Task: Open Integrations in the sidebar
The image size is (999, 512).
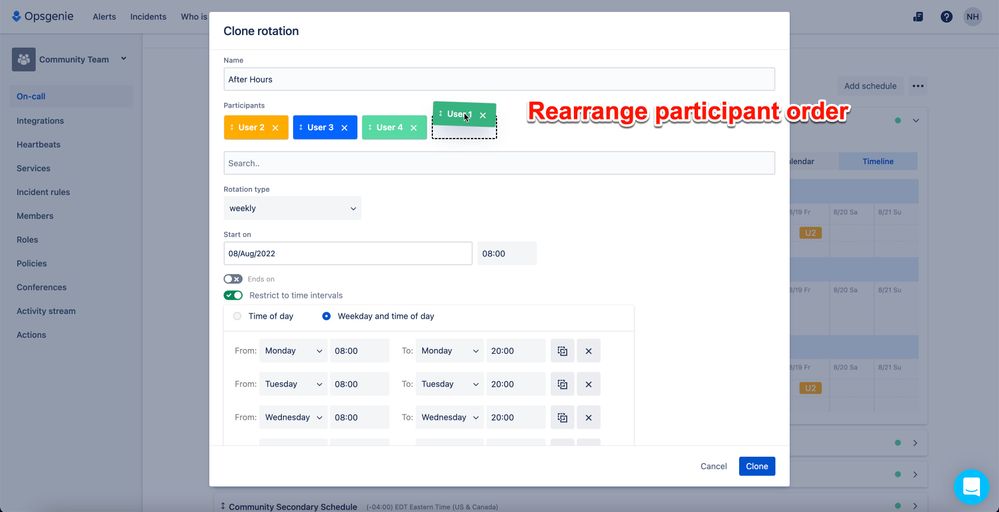Action: pyautogui.click(x=40, y=120)
